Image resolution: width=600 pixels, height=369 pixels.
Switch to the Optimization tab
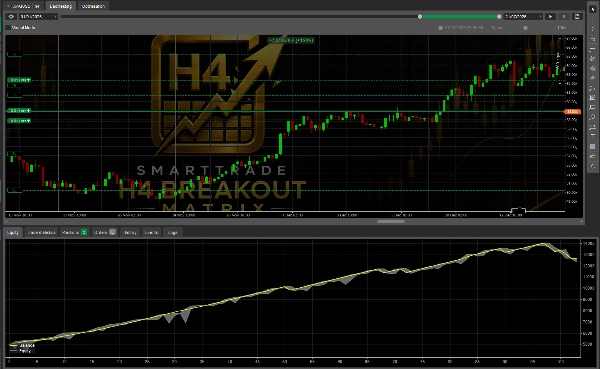[x=93, y=6]
